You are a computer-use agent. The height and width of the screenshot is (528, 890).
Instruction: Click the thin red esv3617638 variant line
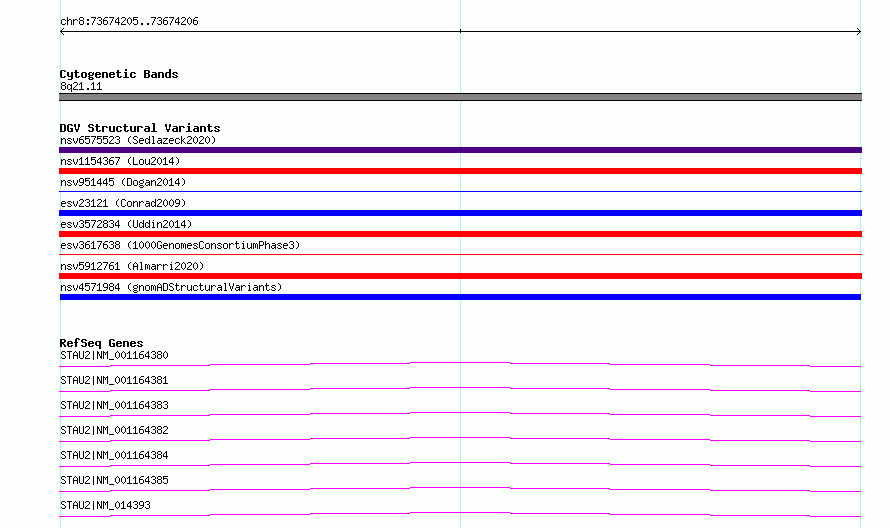pos(460,254)
